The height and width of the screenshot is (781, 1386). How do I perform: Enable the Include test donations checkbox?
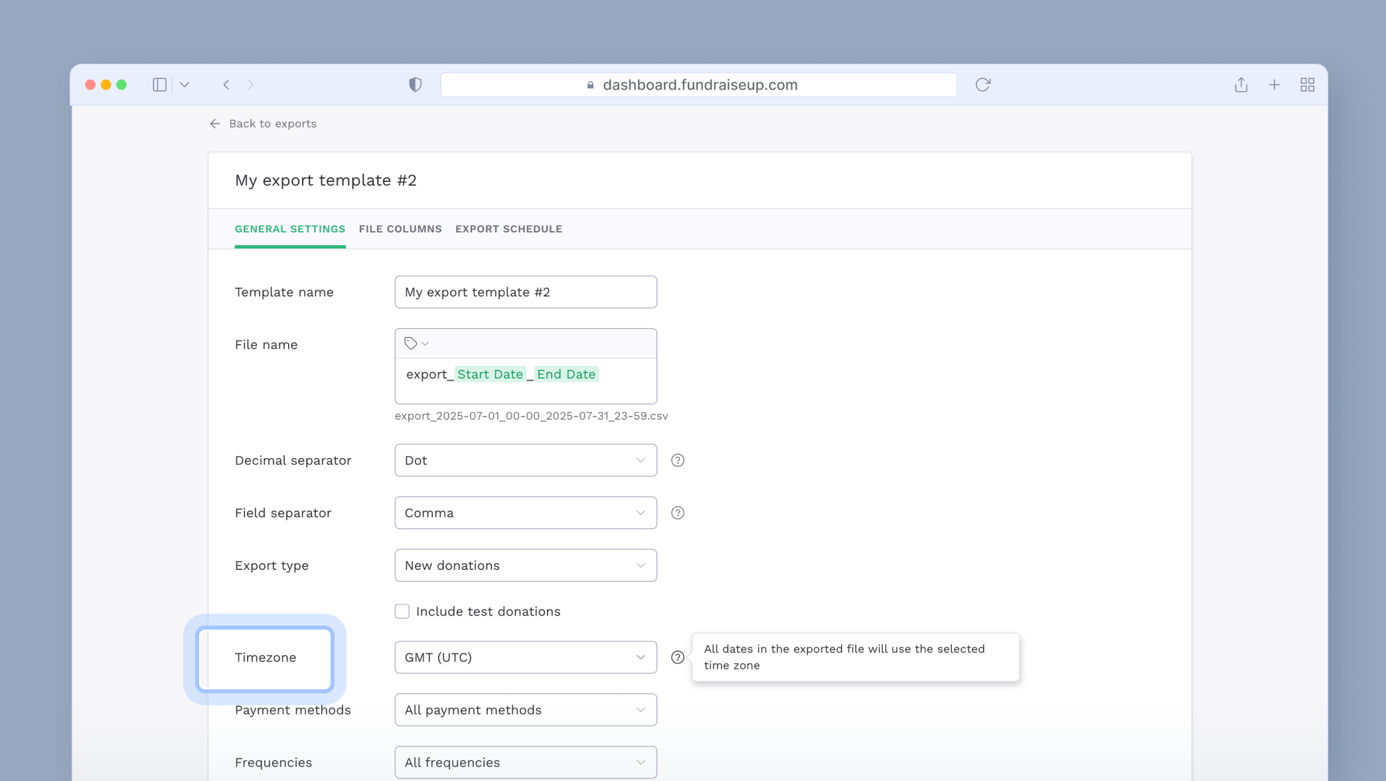point(402,611)
